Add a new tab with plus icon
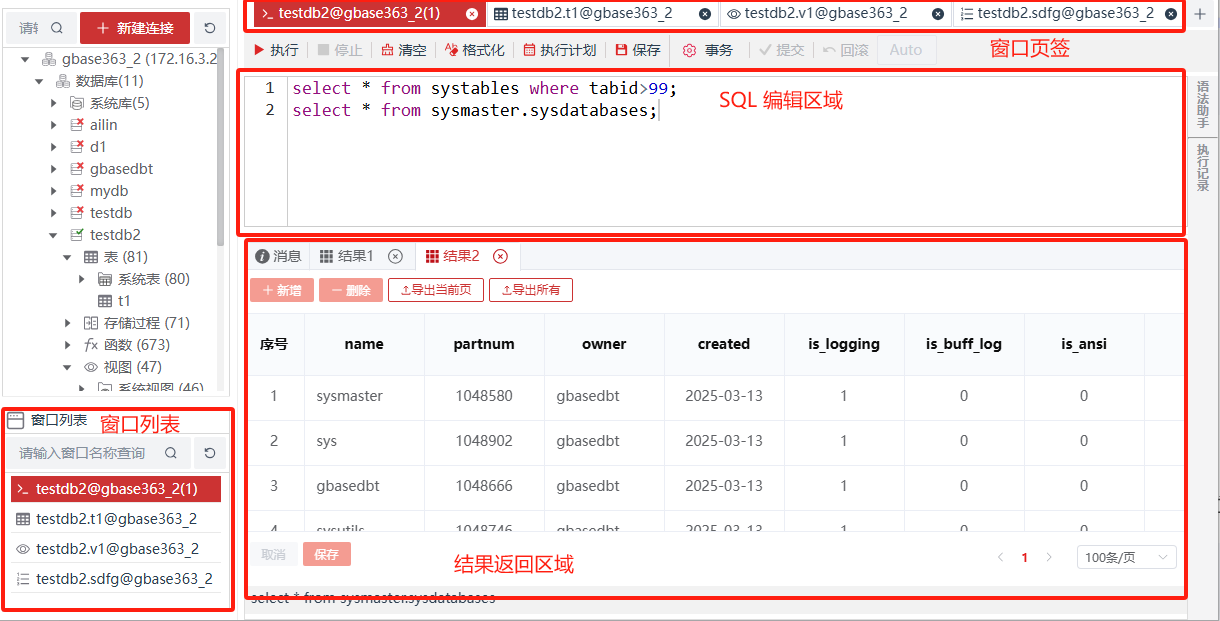Image resolution: width=1220 pixels, height=621 pixels. [1200, 14]
